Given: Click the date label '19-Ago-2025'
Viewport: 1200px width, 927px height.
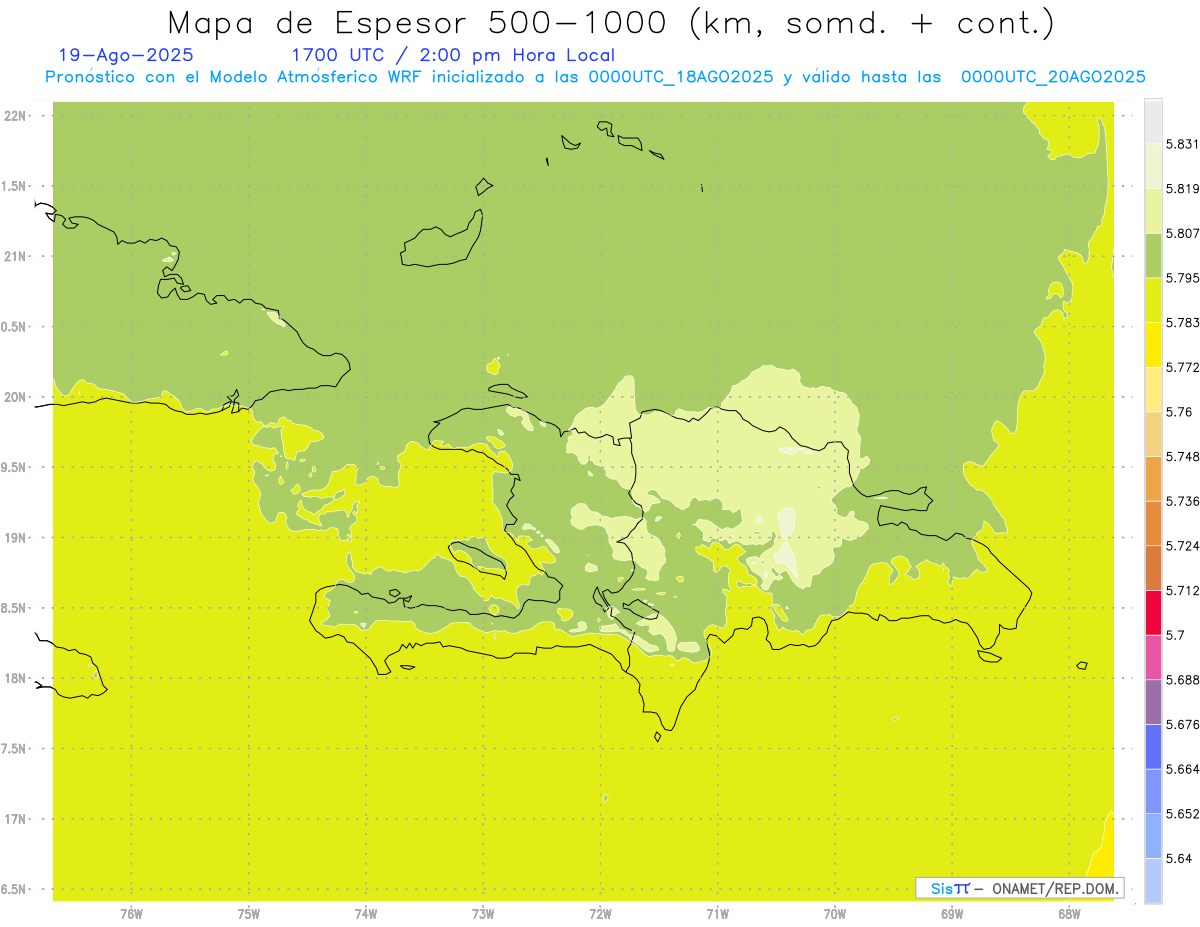Looking at the screenshot, I should click(126, 56).
